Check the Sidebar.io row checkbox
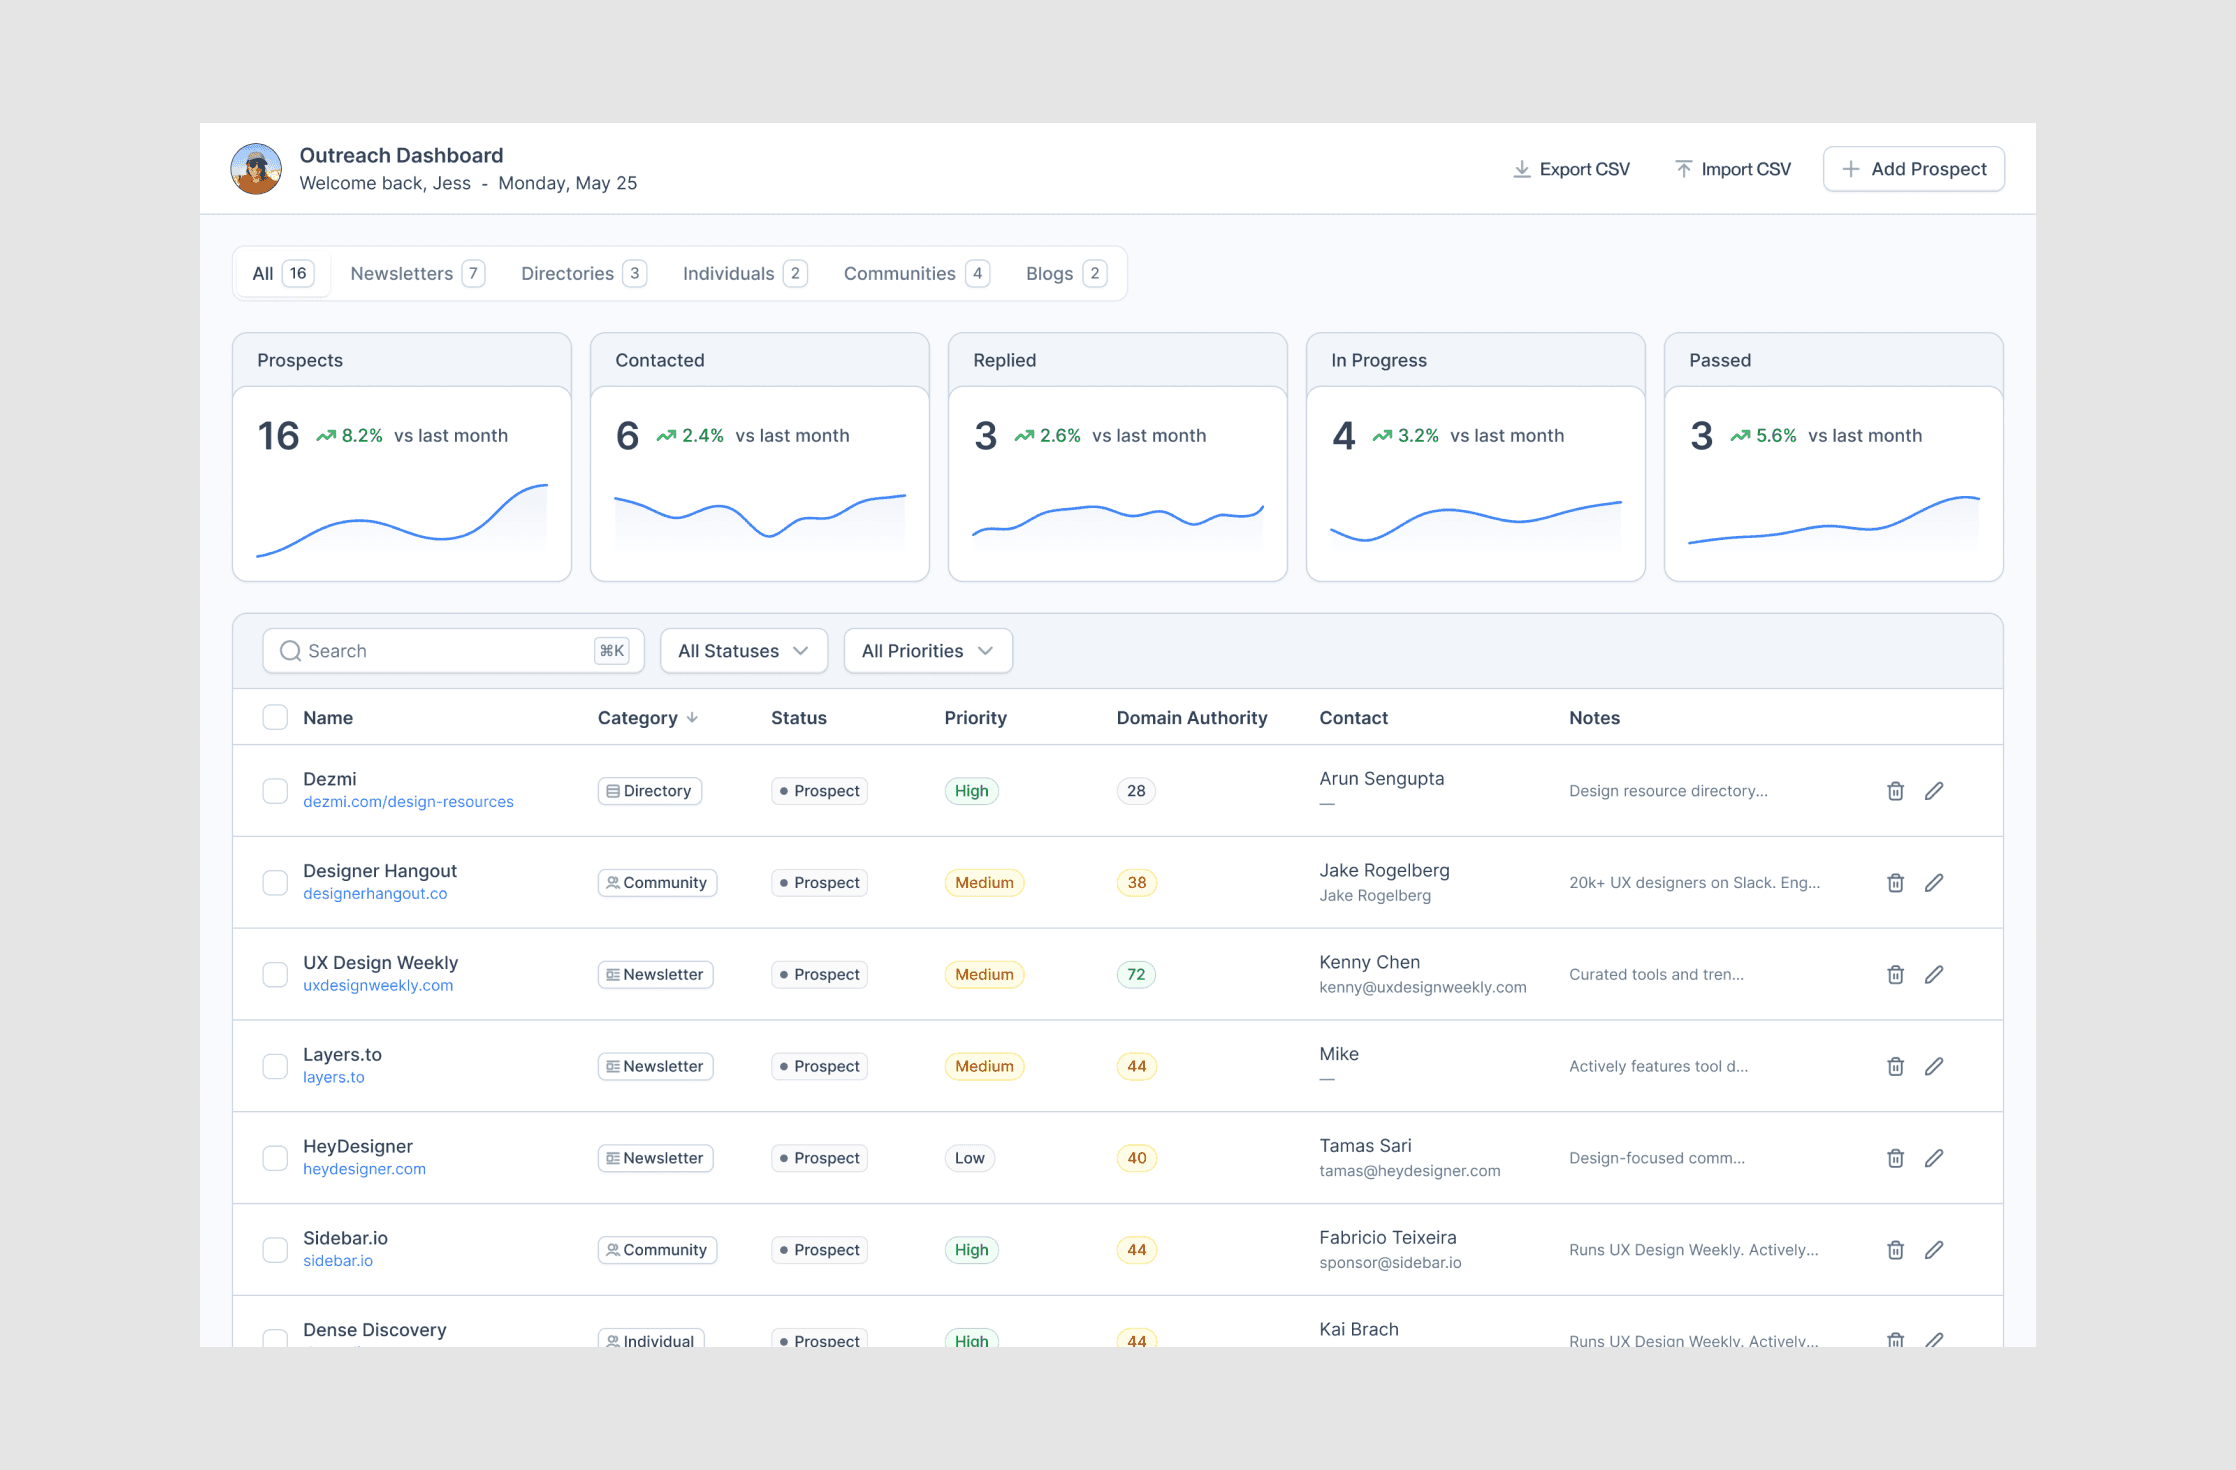Image resolution: width=2236 pixels, height=1470 pixels. (x=275, y=1250)
